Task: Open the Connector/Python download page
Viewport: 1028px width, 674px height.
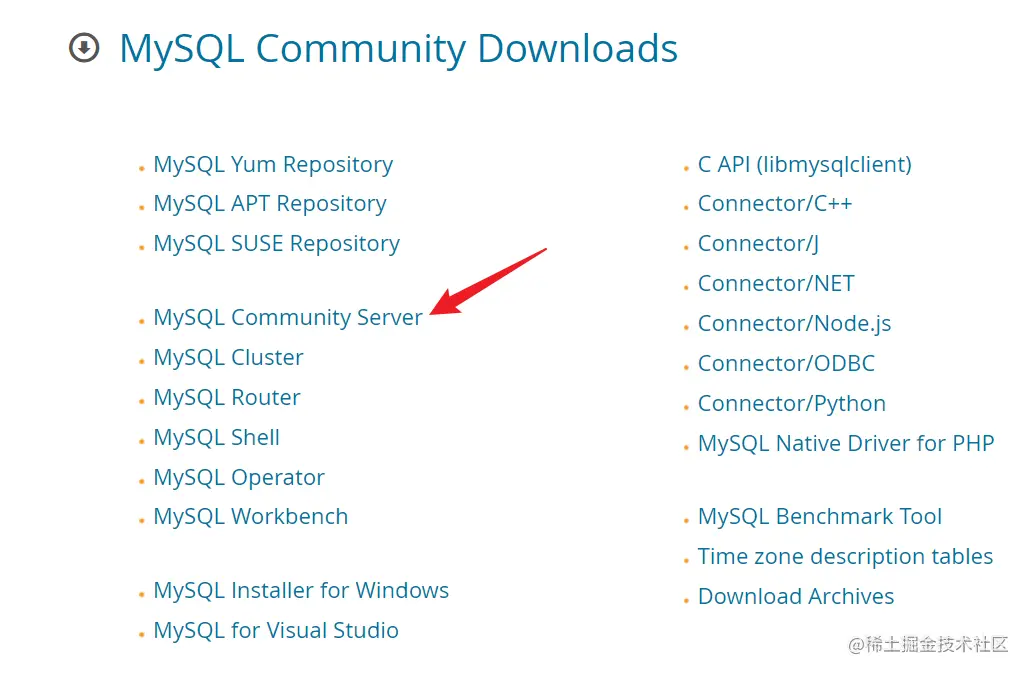Action: 791,403
